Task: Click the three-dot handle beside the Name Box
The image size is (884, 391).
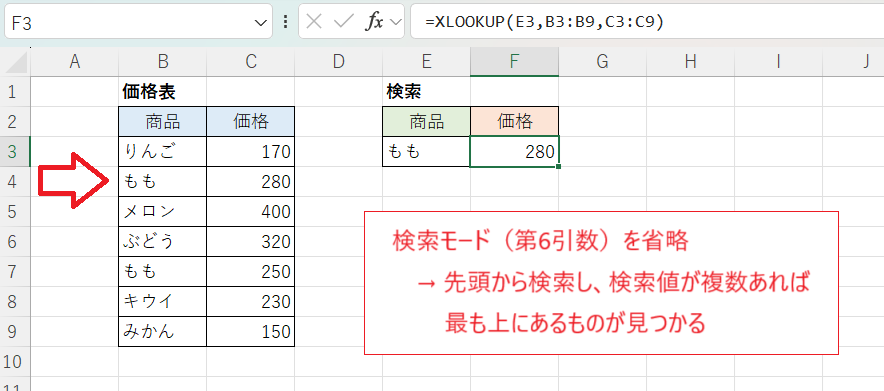Action: 285,22
